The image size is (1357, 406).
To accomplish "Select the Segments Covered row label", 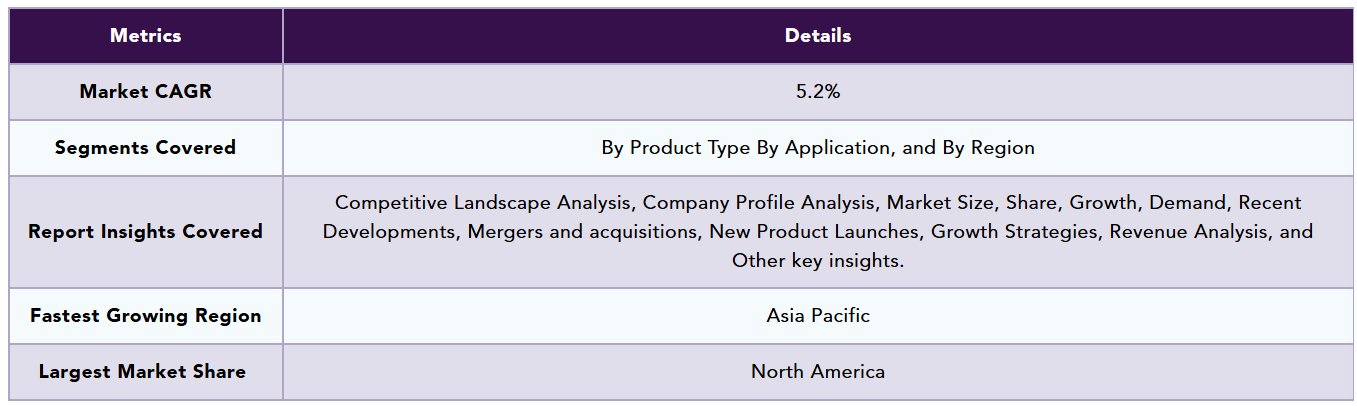I will 146,148.
